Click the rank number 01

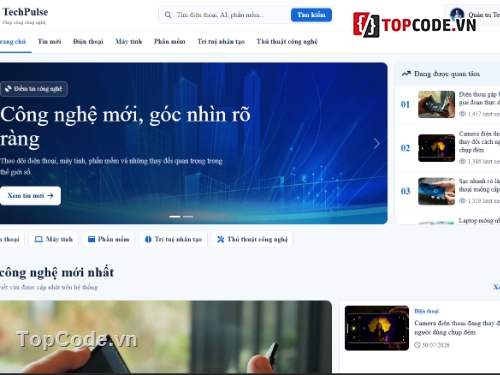(x=405, y=105)
